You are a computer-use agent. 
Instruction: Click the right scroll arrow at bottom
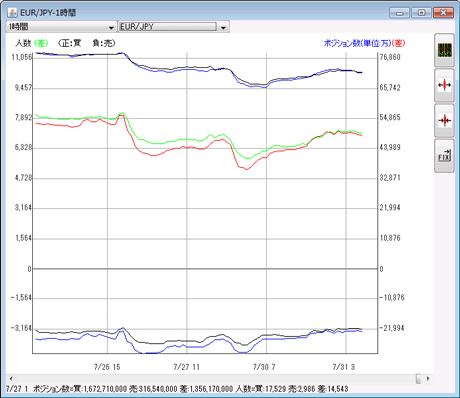(x=428, y=379)
